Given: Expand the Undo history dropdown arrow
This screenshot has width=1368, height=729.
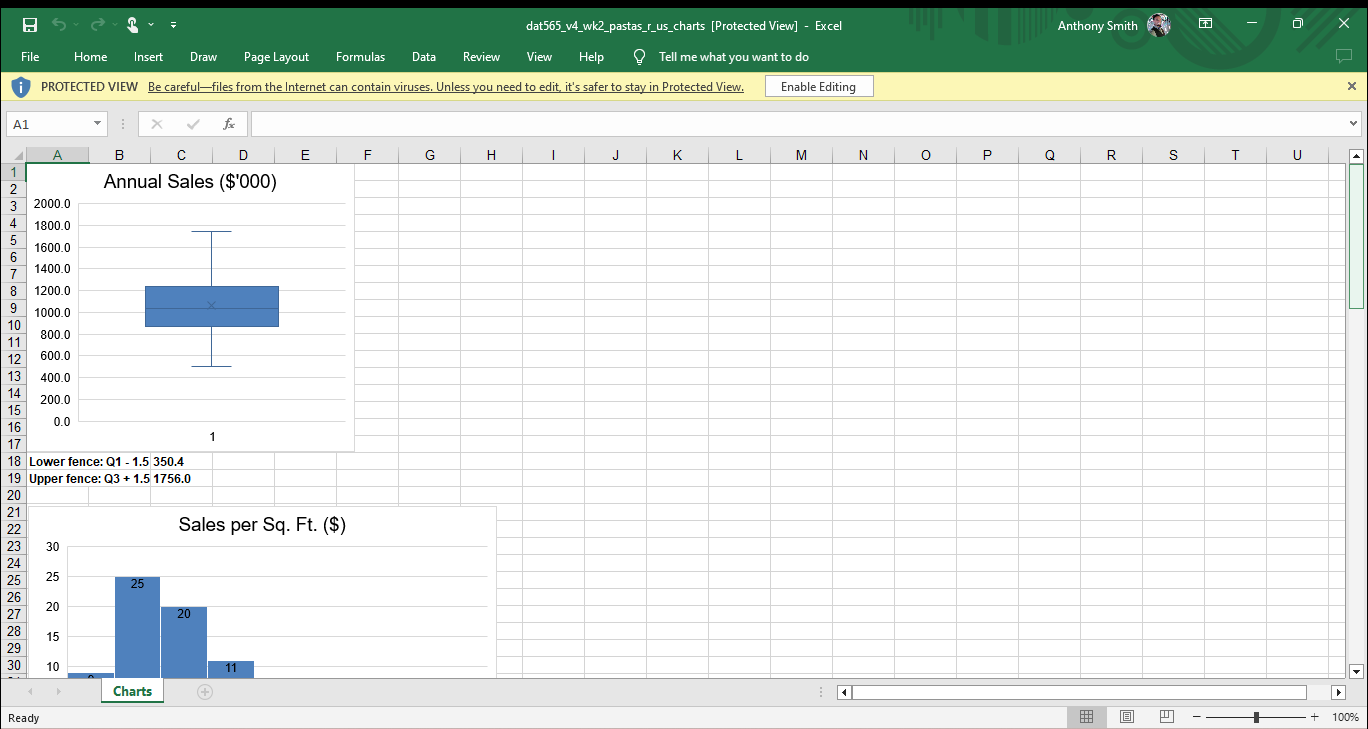Looking at the screenshot, I should (x=76, y=25).
